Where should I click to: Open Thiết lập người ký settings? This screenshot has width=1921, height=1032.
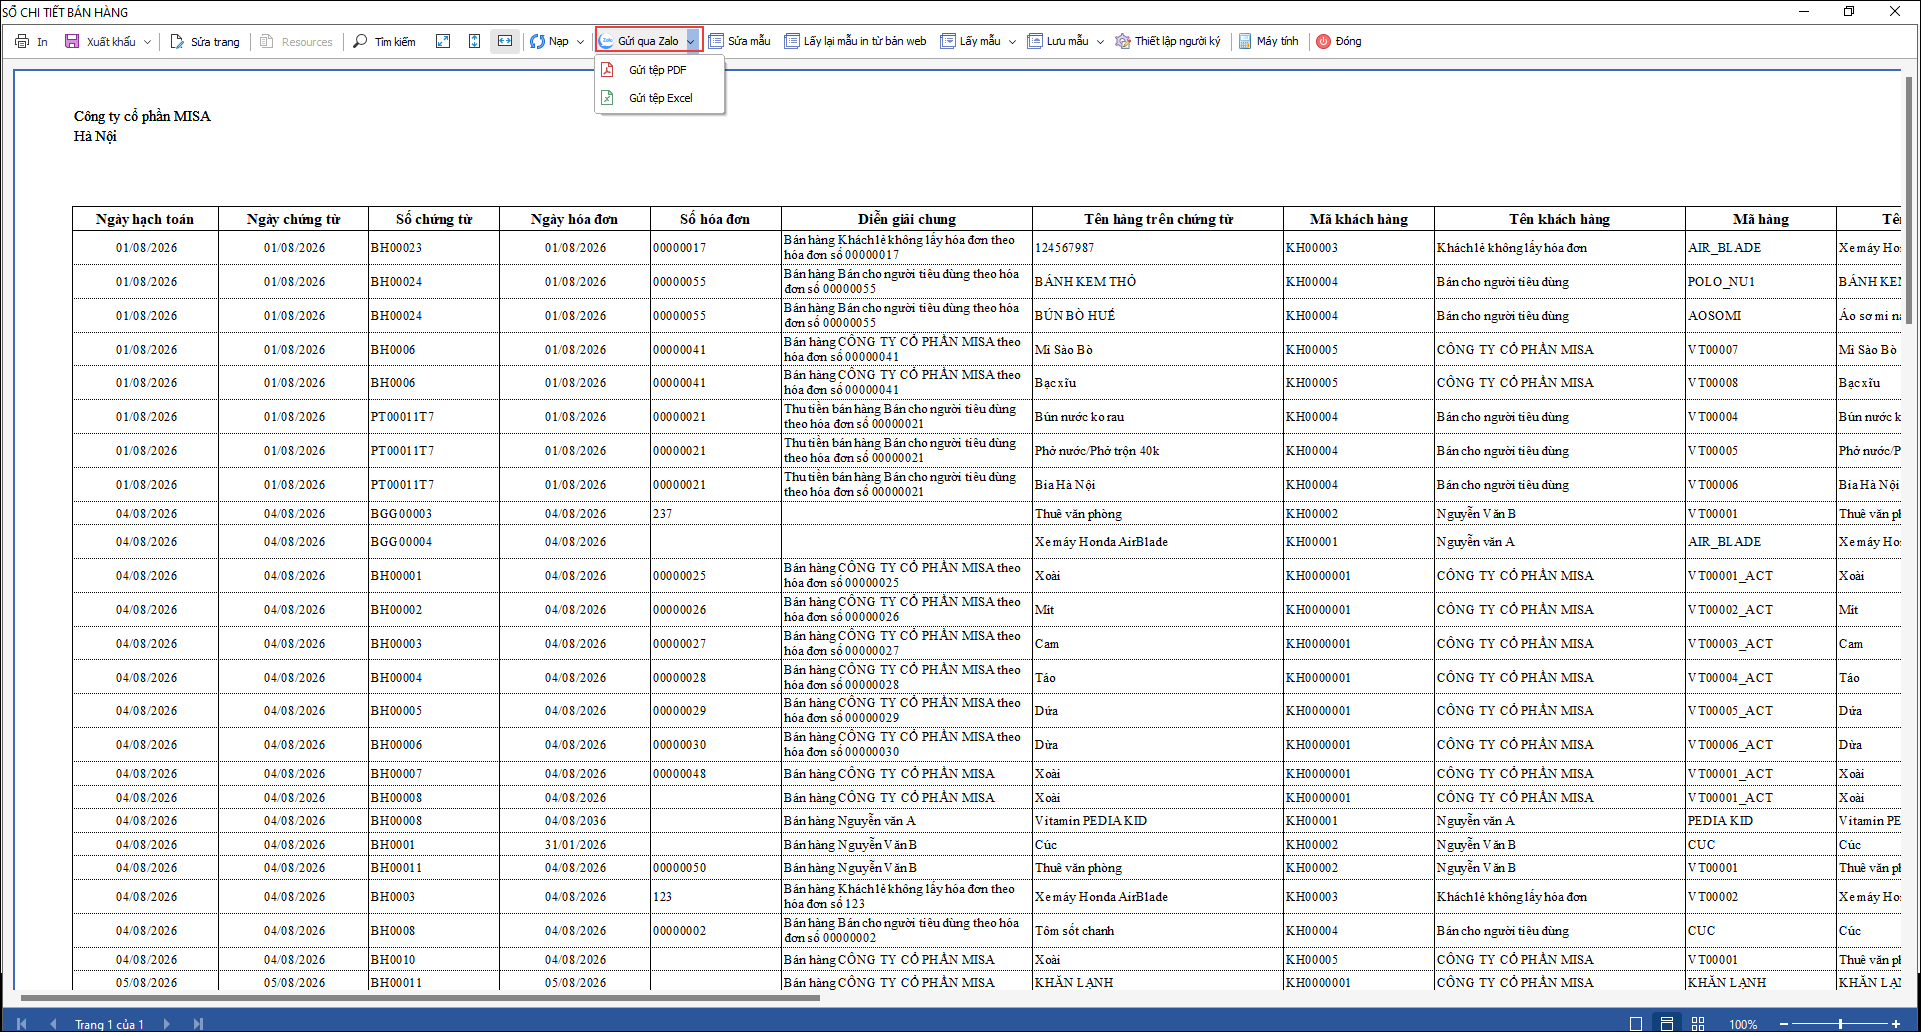[x=1168, y=41]
